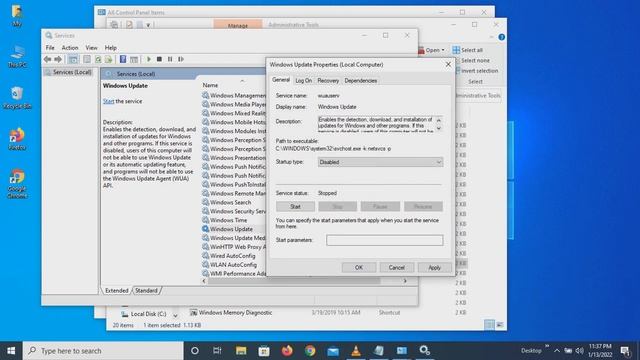This screenshot has width=640, height=360.
Task: Select Windows Memory Diagnostic in Administrative Tools
Action: (x=231, y=313)
